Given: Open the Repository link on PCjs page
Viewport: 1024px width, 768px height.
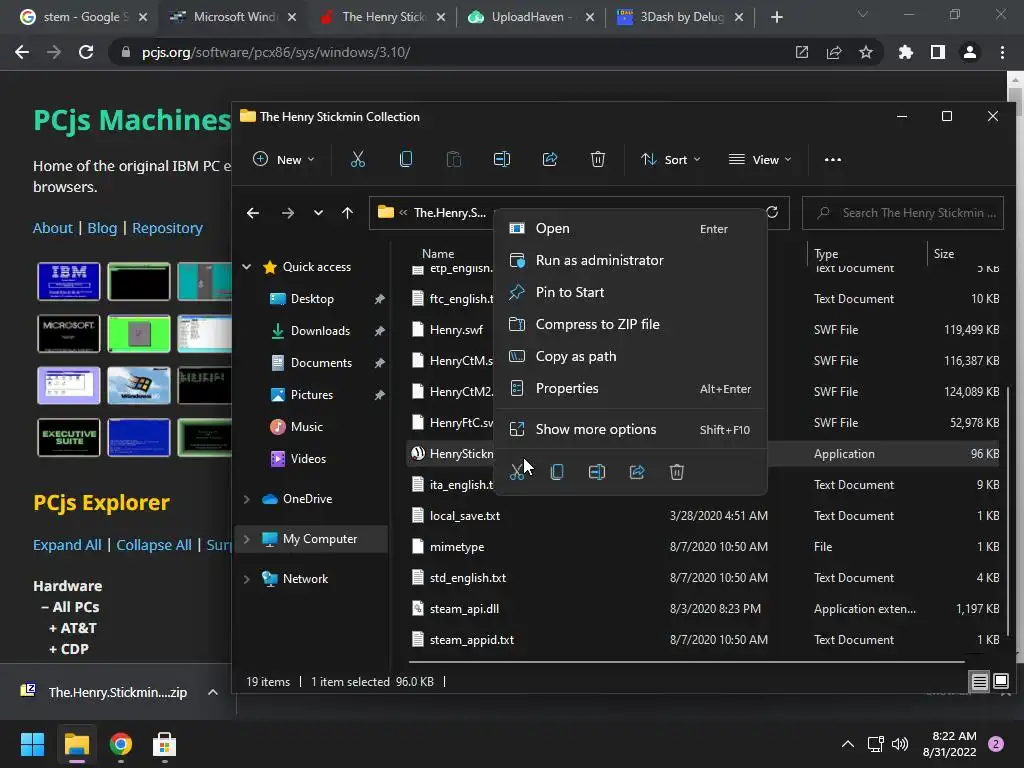Looking at the screenshot, I should 167,228.
